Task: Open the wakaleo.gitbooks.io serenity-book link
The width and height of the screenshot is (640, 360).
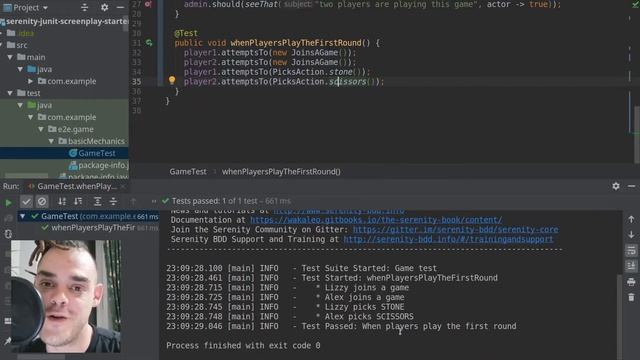Action: click(376, 220)
